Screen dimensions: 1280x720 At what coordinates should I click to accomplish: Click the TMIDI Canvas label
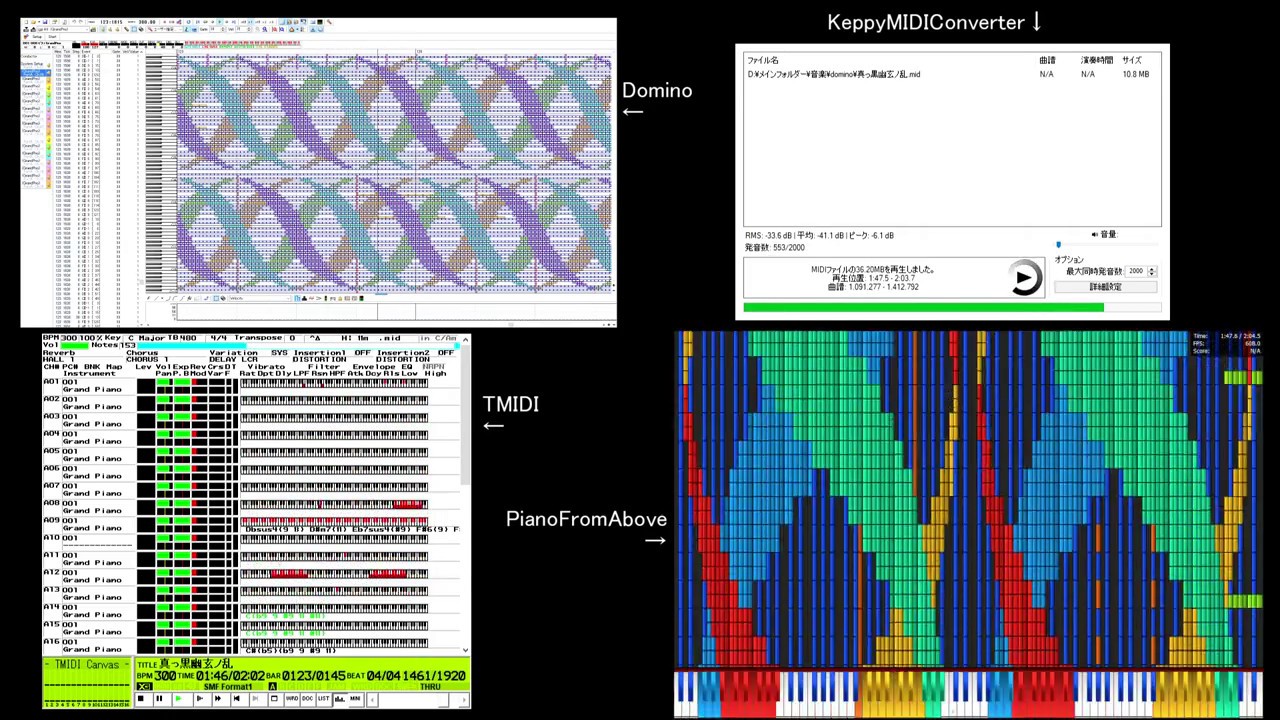tap(88, 665)
